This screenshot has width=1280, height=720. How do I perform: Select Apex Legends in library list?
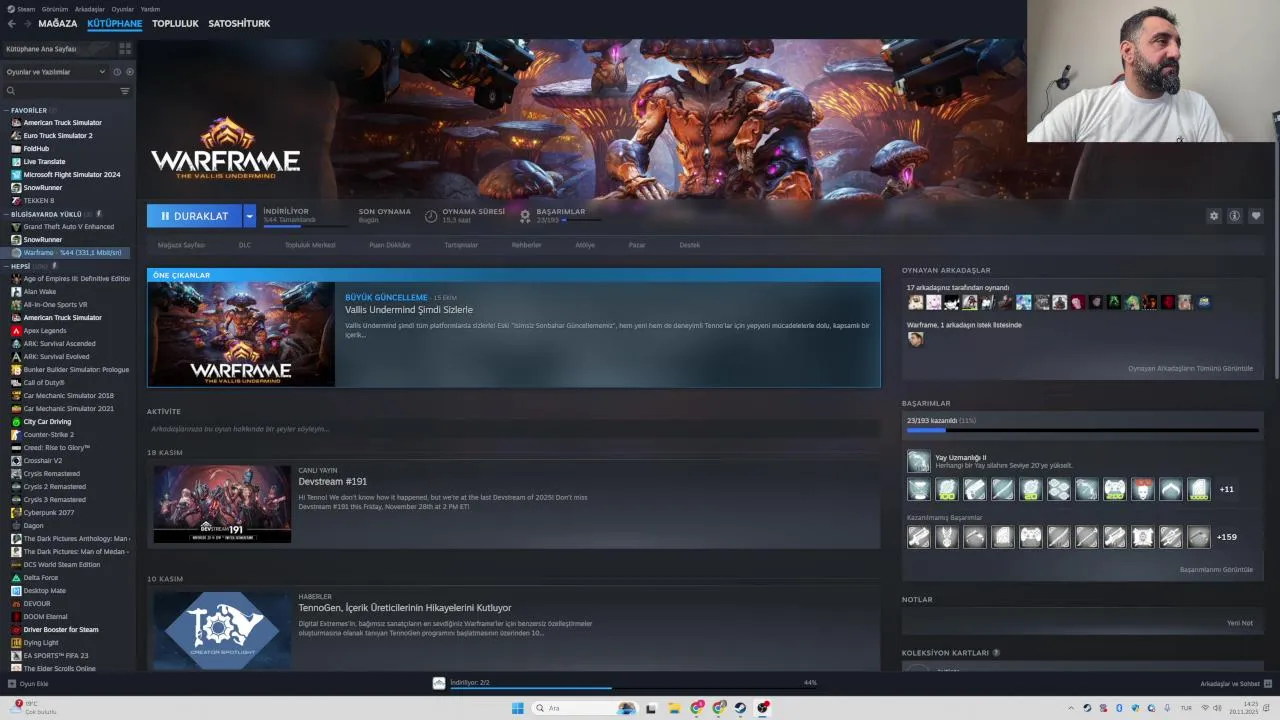(45, 331)
